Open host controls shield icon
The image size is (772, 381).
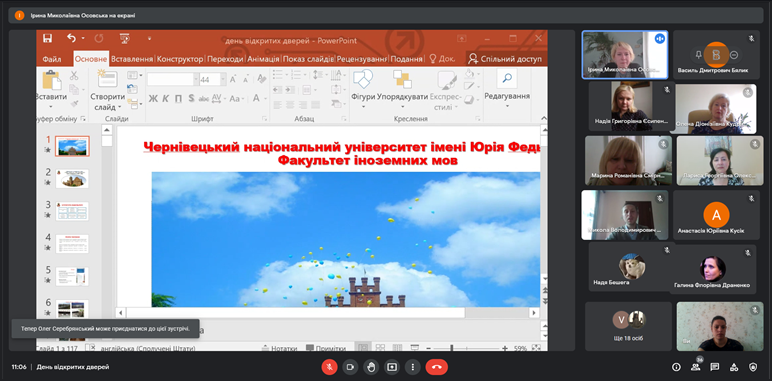pyautogui.click(x=753, y=367)
